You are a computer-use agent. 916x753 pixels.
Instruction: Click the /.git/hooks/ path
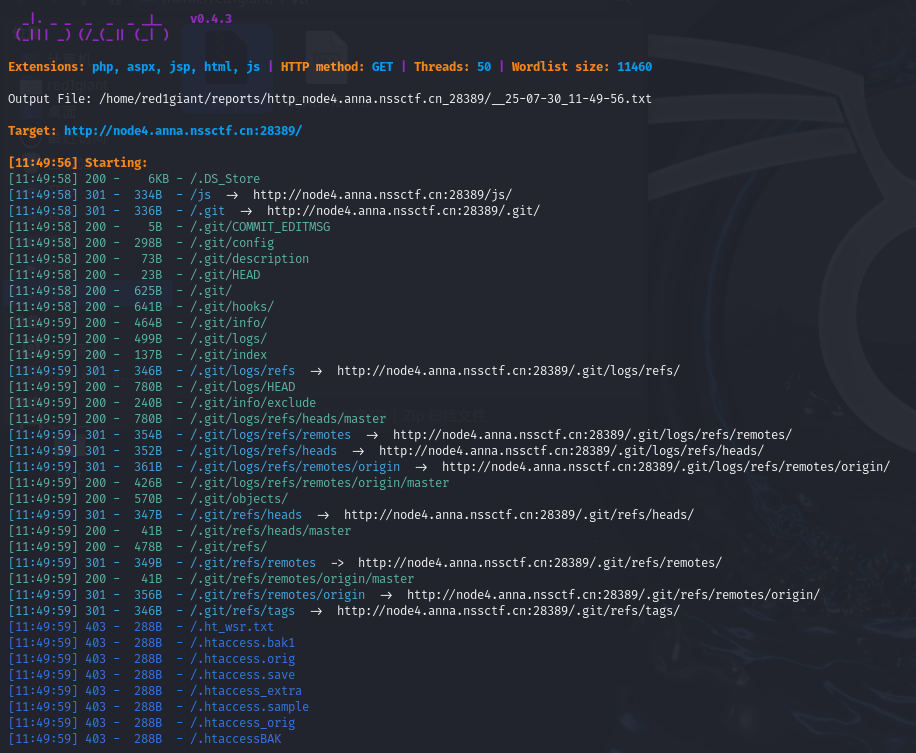click(232, 307)
